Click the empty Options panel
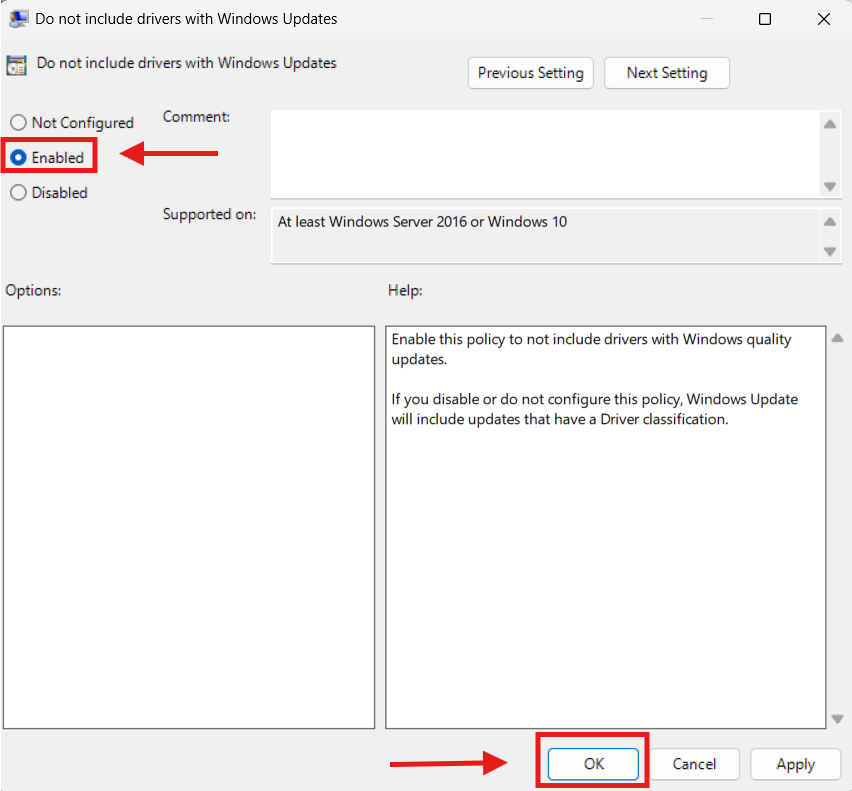The width and height of the screenshot is (852, 791). [x=189, y=527]
